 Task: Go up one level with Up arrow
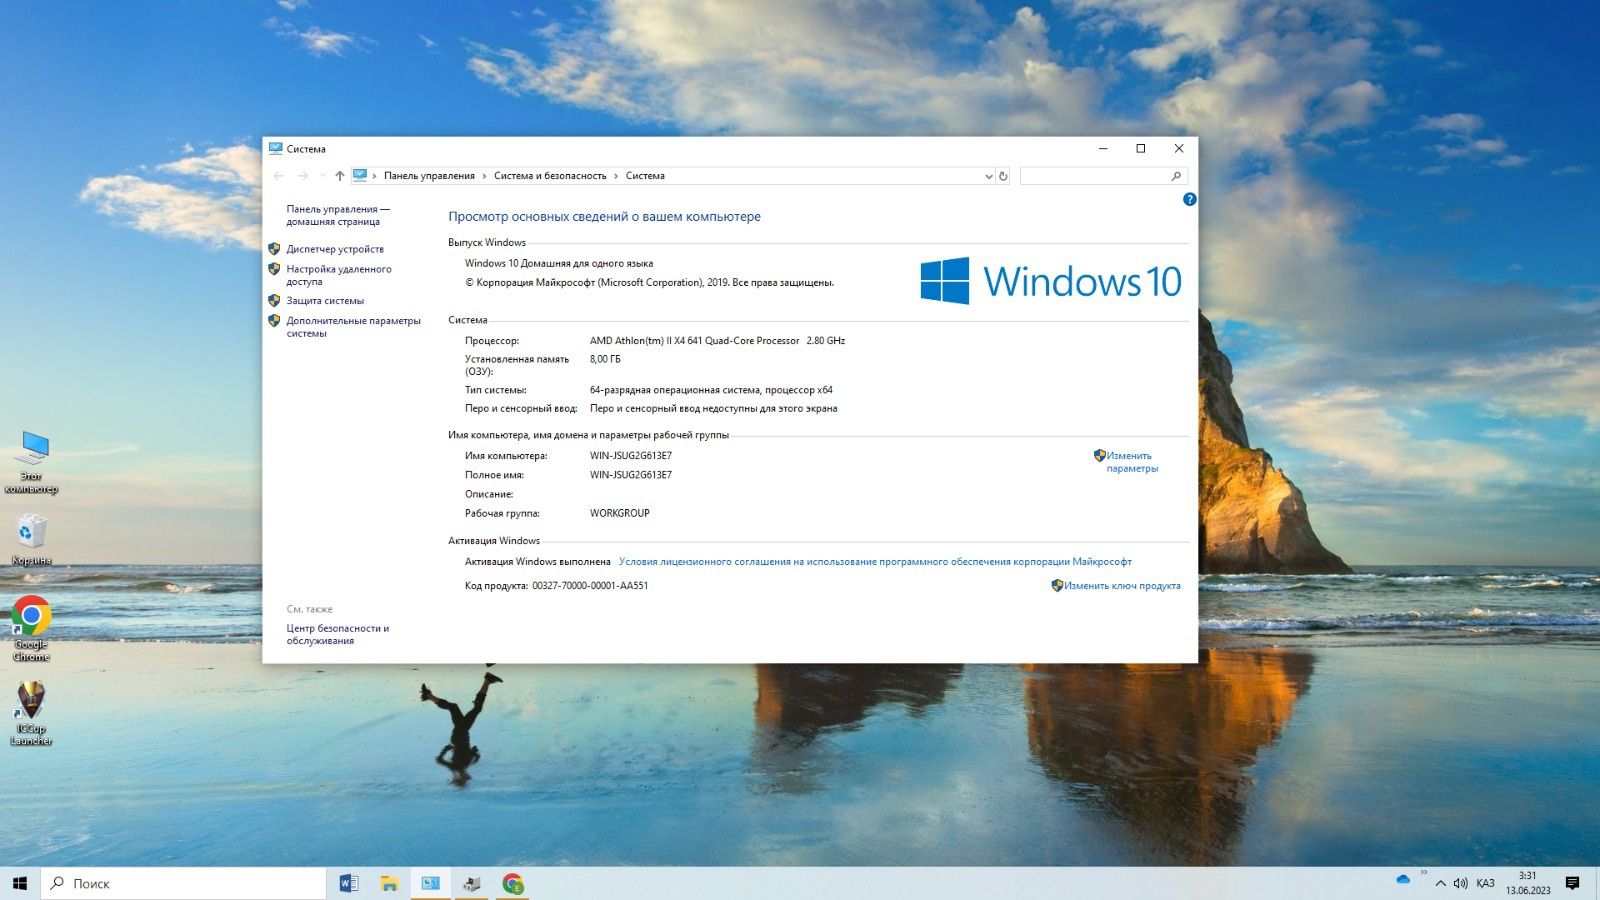[x=340, y=176]
